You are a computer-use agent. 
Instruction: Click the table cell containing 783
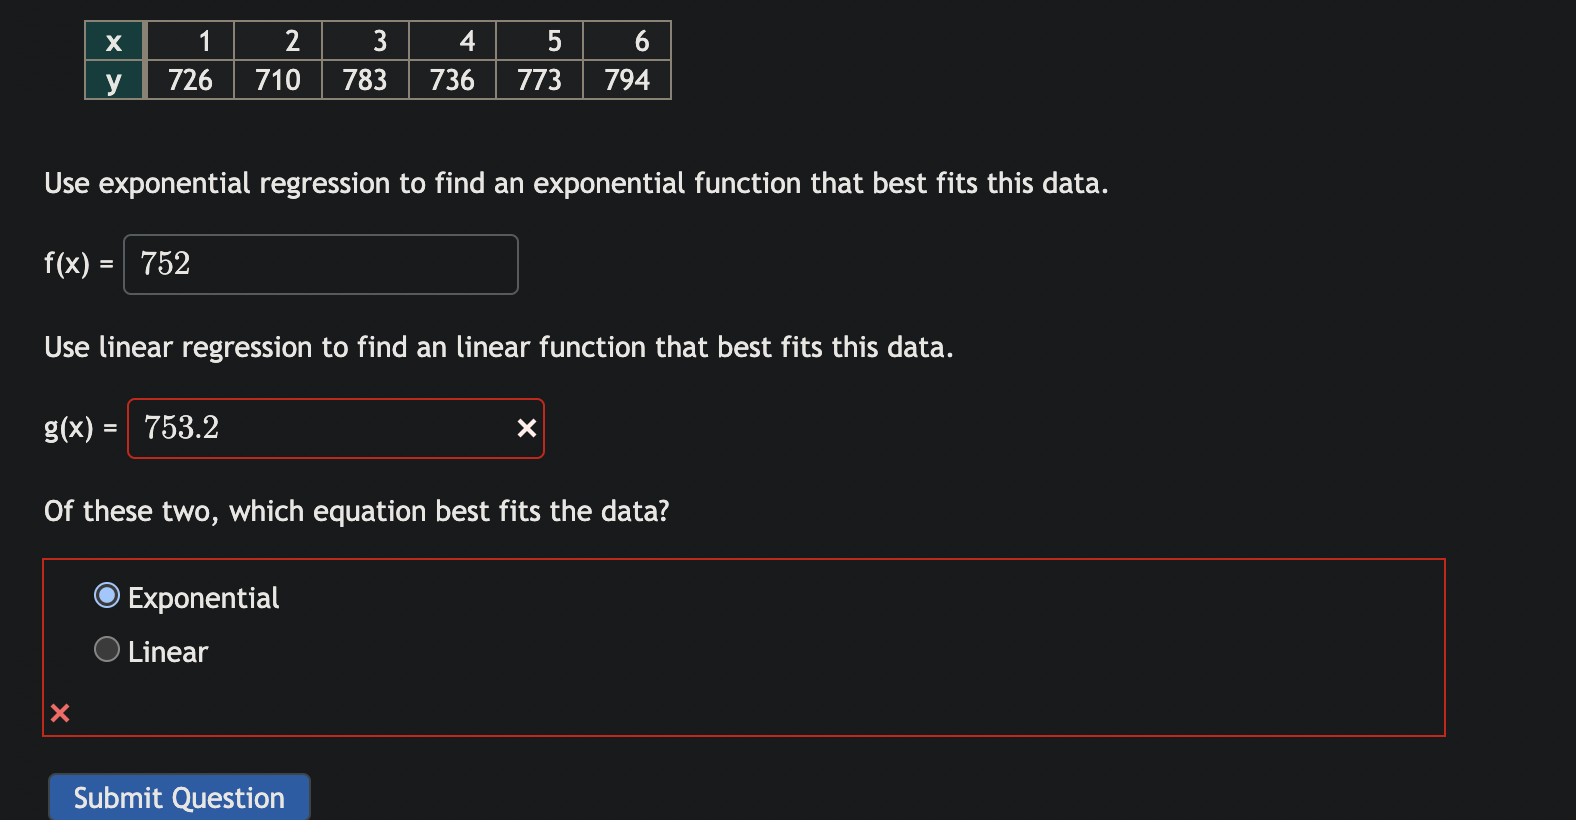364,79
